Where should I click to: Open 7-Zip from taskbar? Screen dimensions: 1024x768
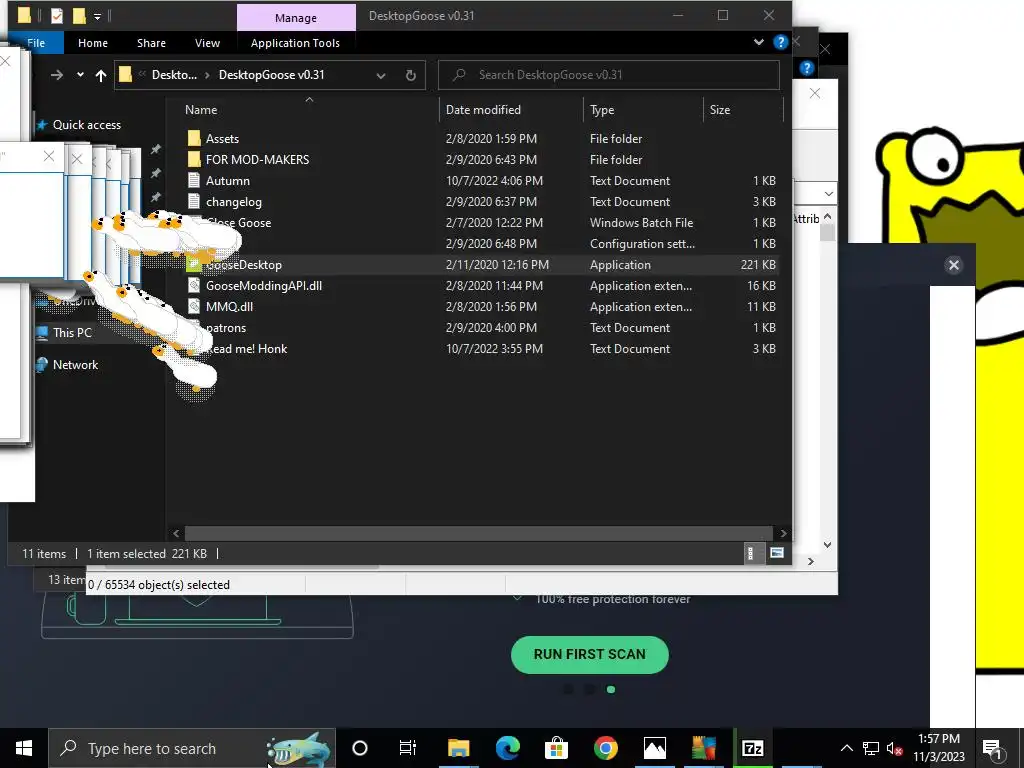[752, 748]
